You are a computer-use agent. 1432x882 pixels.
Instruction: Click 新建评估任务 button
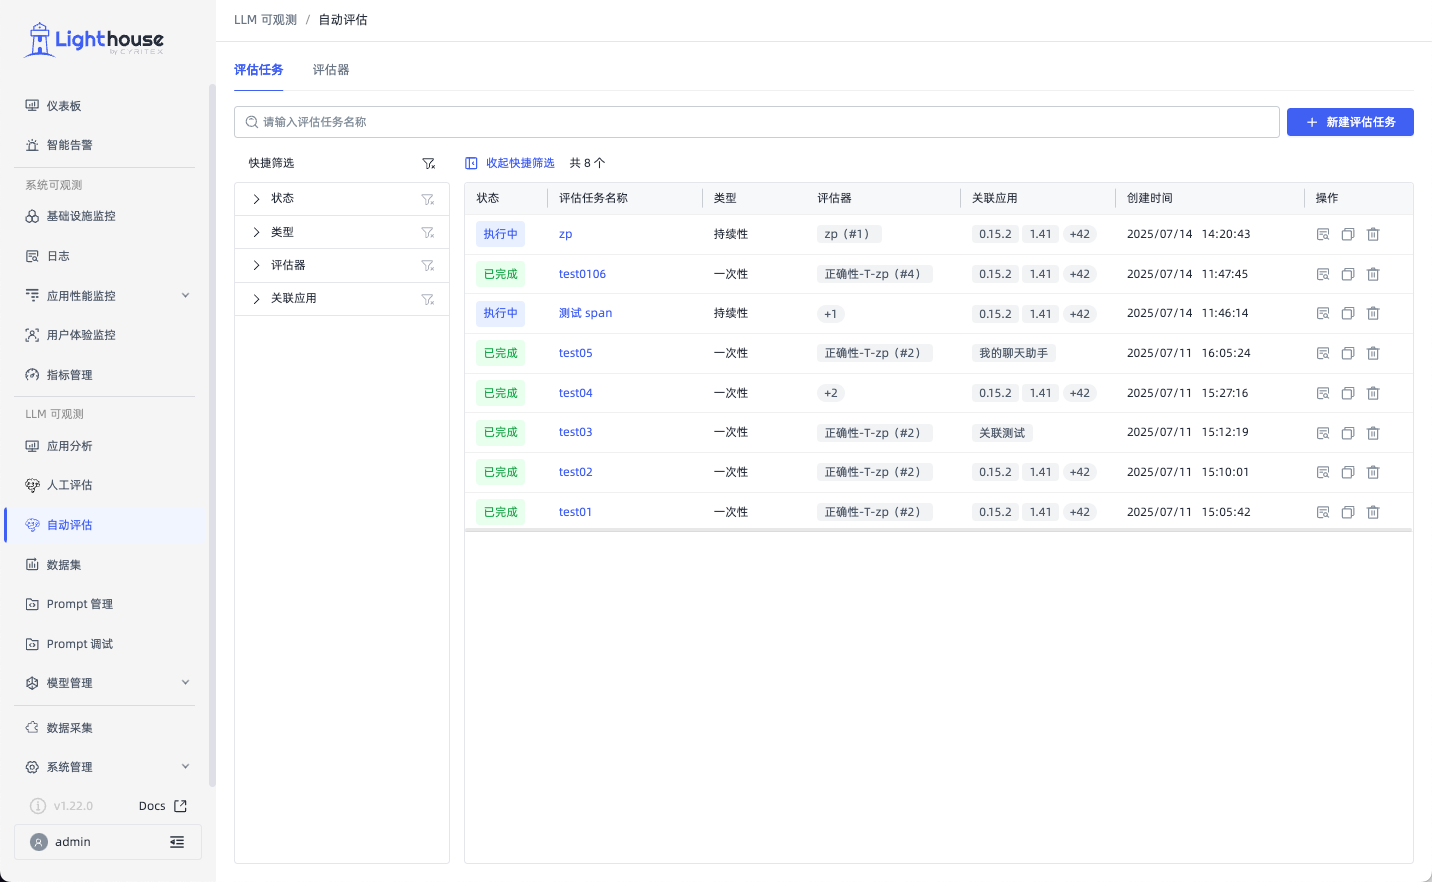pos(1350,122)
